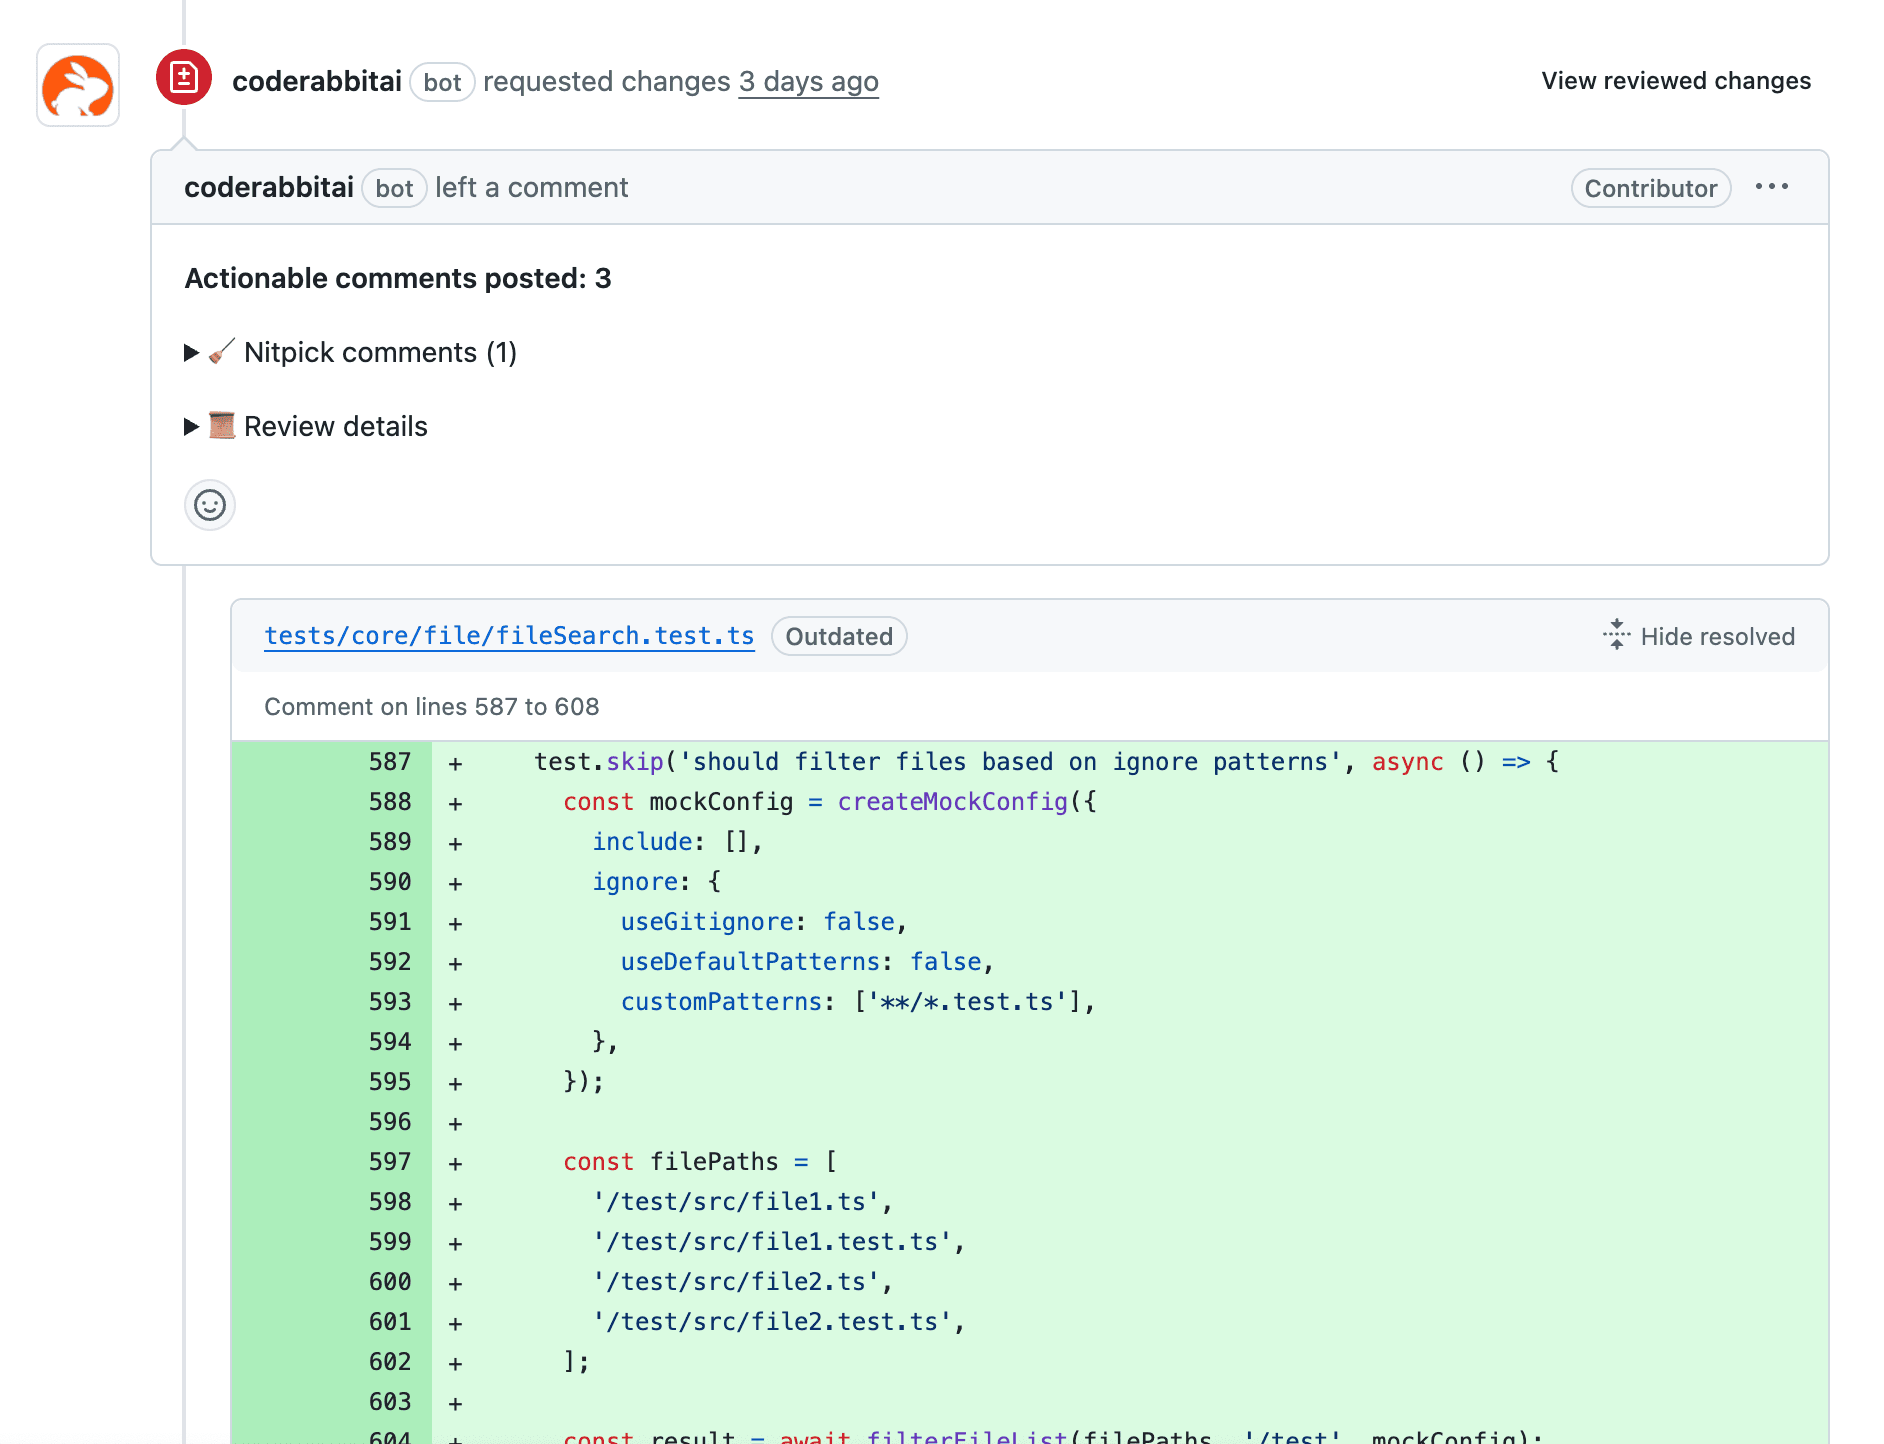
Task: Open the emoji reaction smiley picker
Action: 209,505
